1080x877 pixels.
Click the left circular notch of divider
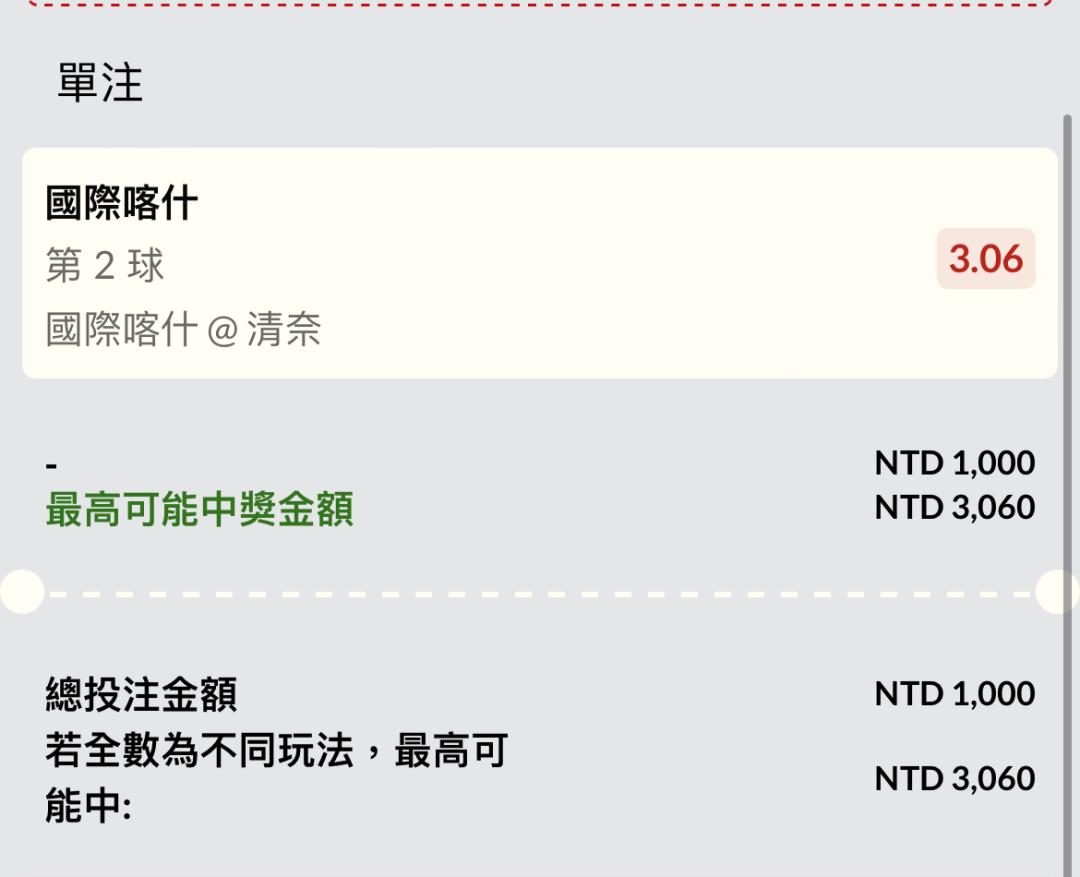tap(20, 592)
